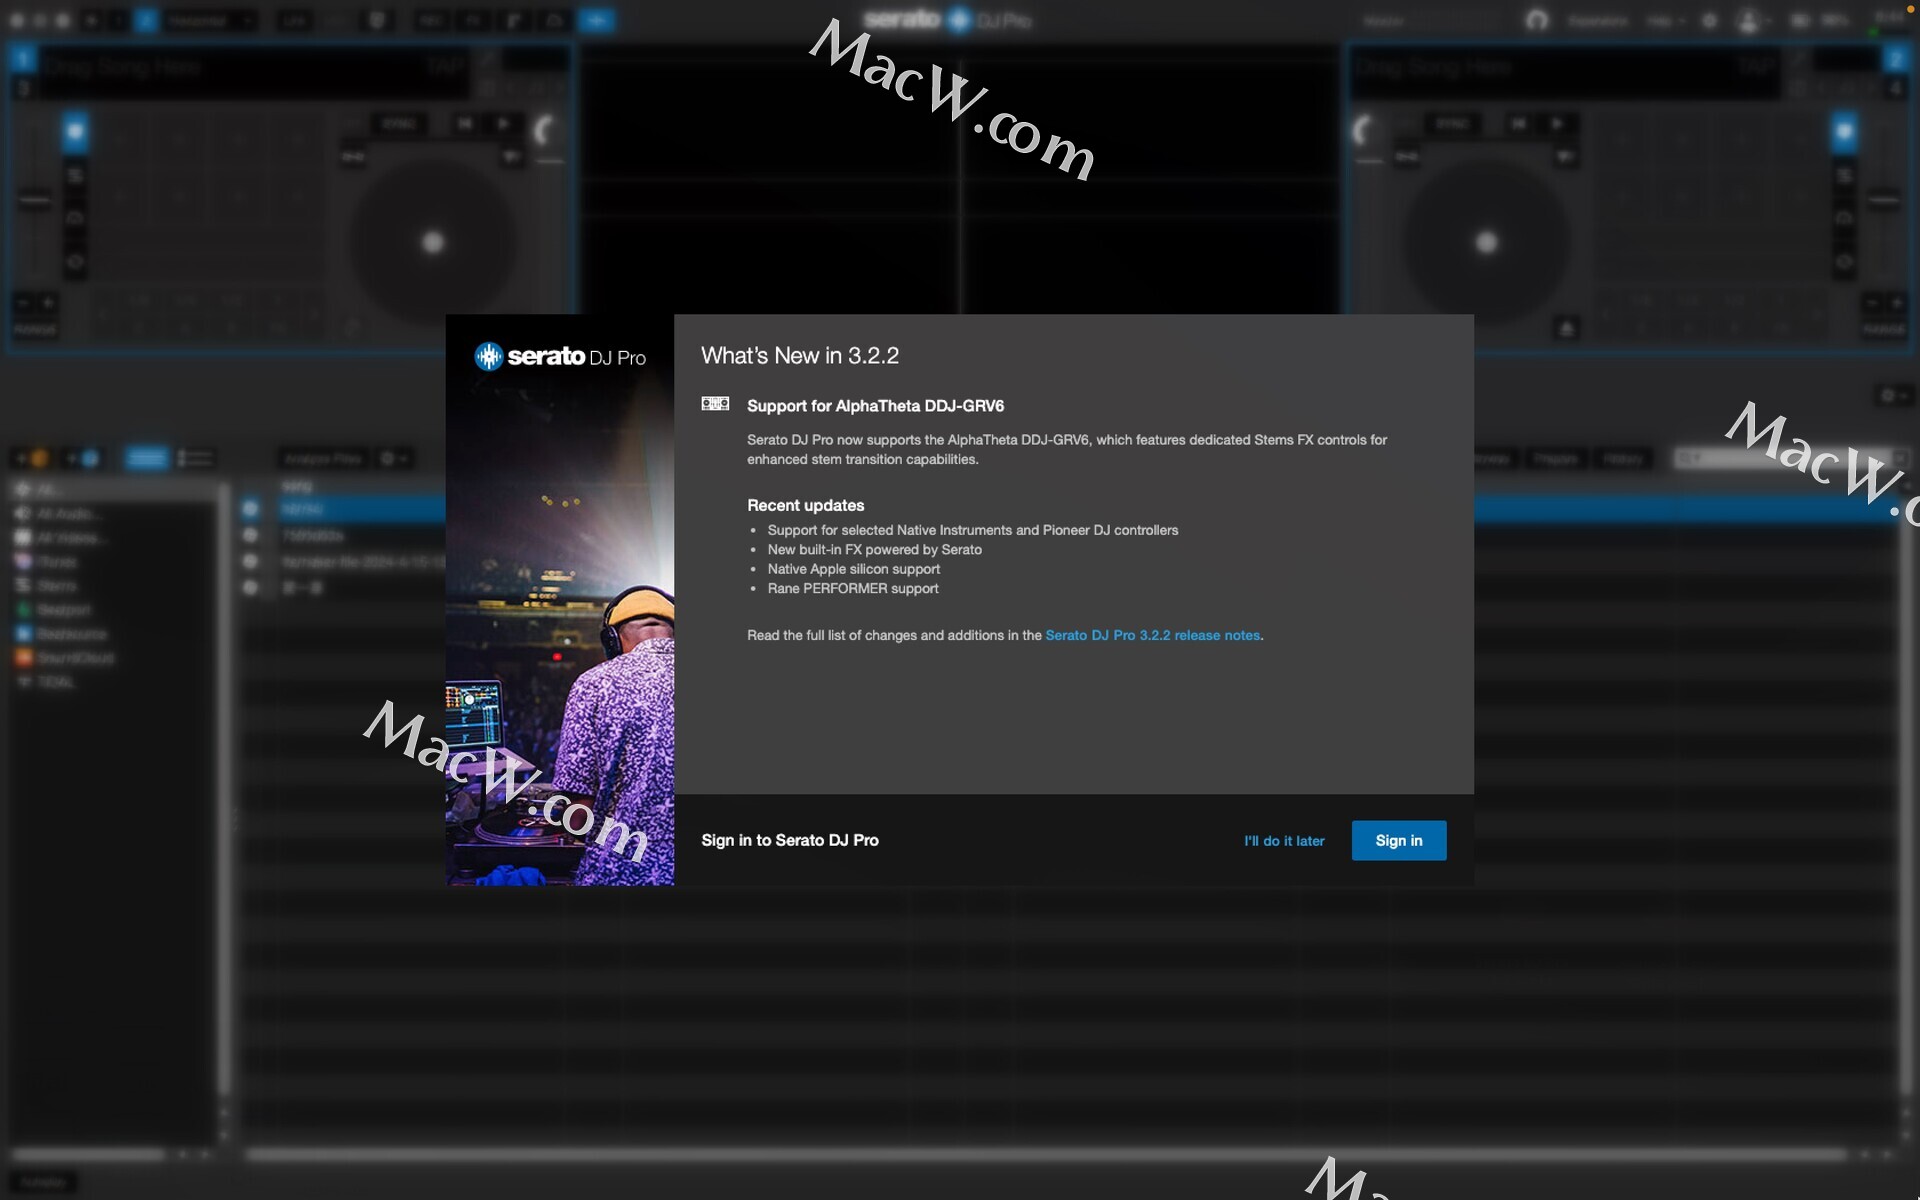Click play on the right deck
The height and width of the screenshot is (1200, 1920).
click(1557, 123)
